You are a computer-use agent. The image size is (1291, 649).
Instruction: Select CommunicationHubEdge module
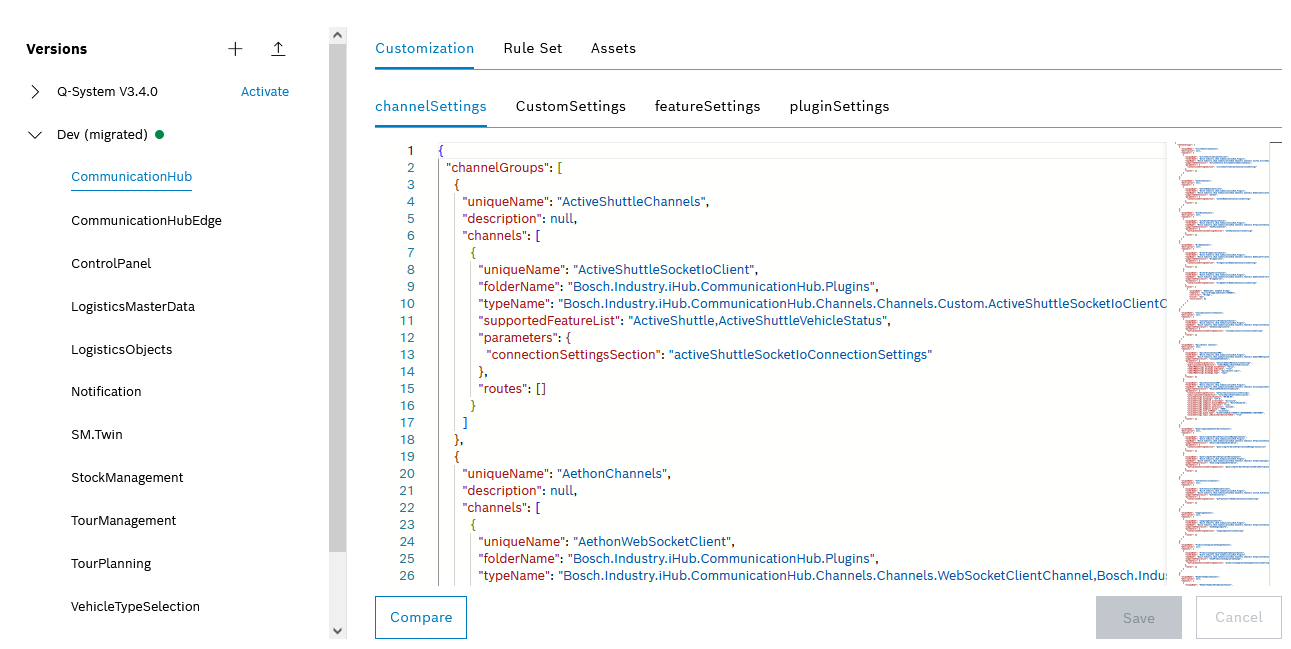146,221
